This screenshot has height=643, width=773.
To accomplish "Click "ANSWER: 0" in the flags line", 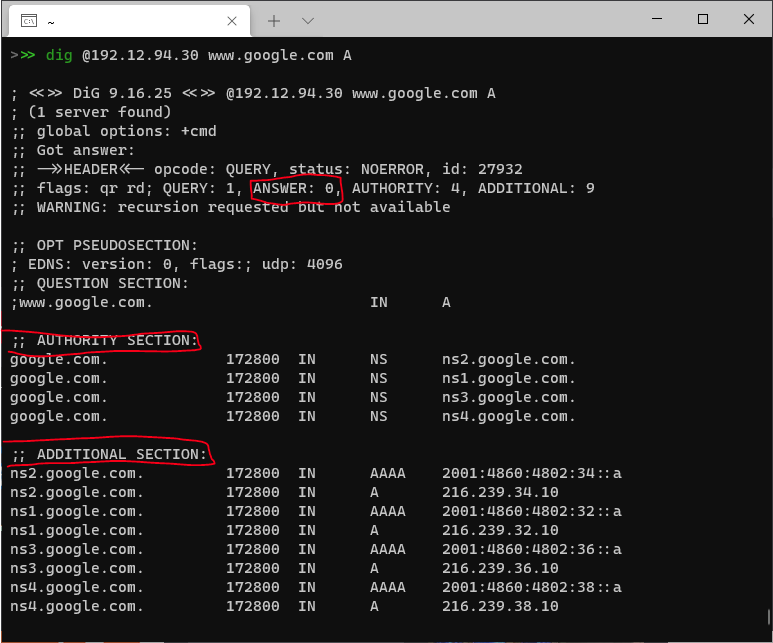I will pyautogui.click(x=294, y=188).
